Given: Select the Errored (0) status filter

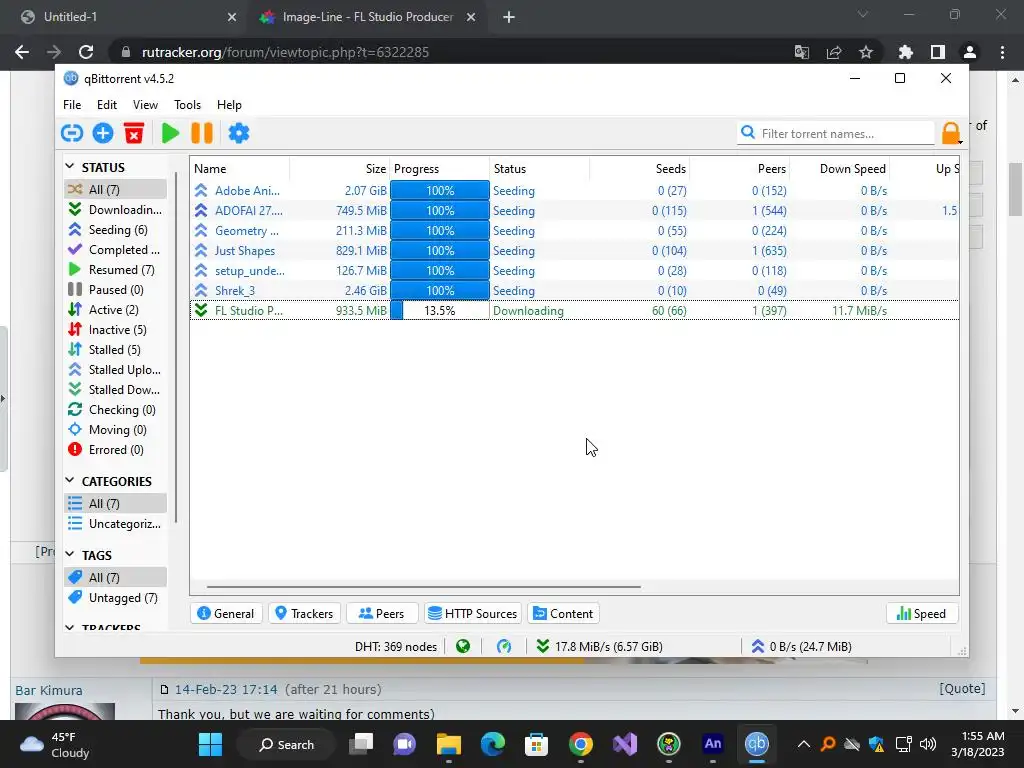Looking at the screenshot, I should tap(116, 450).
